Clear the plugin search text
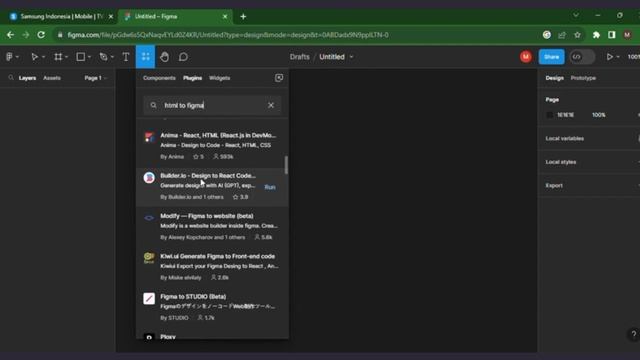Screen dimensions: 640x360 click(x=271, y=105)
